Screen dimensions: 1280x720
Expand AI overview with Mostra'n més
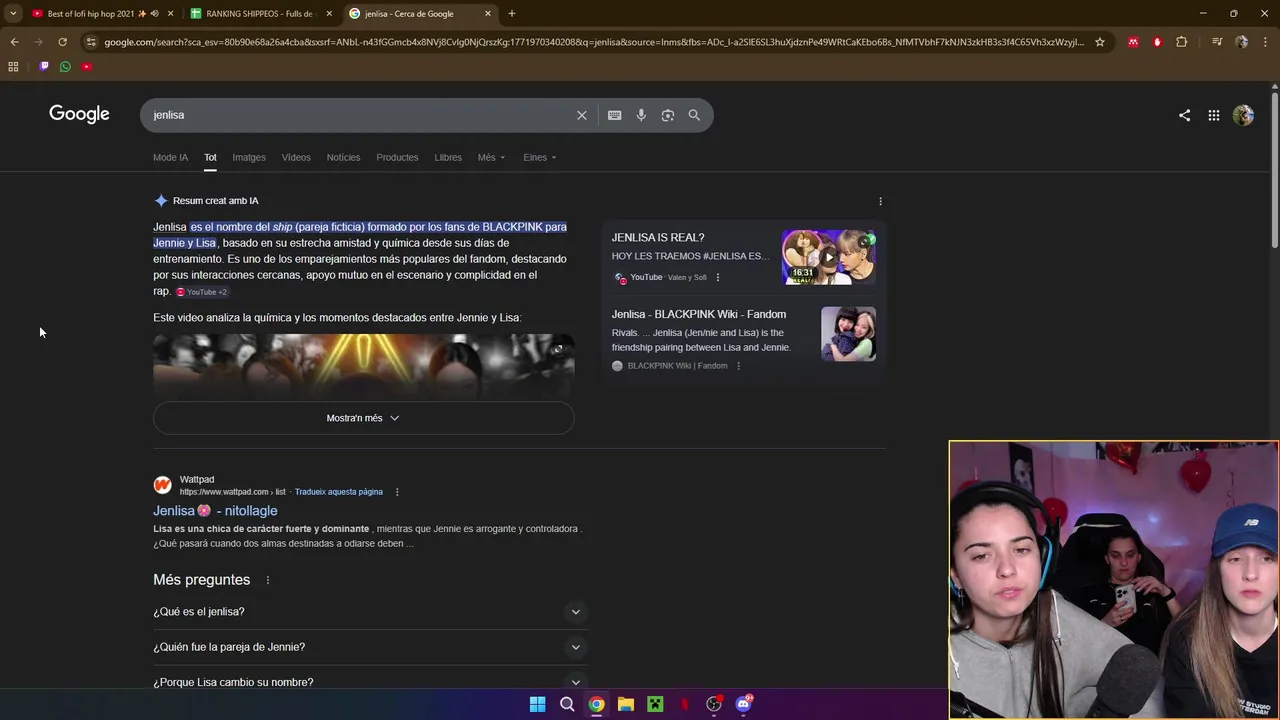tap(363, 418)
